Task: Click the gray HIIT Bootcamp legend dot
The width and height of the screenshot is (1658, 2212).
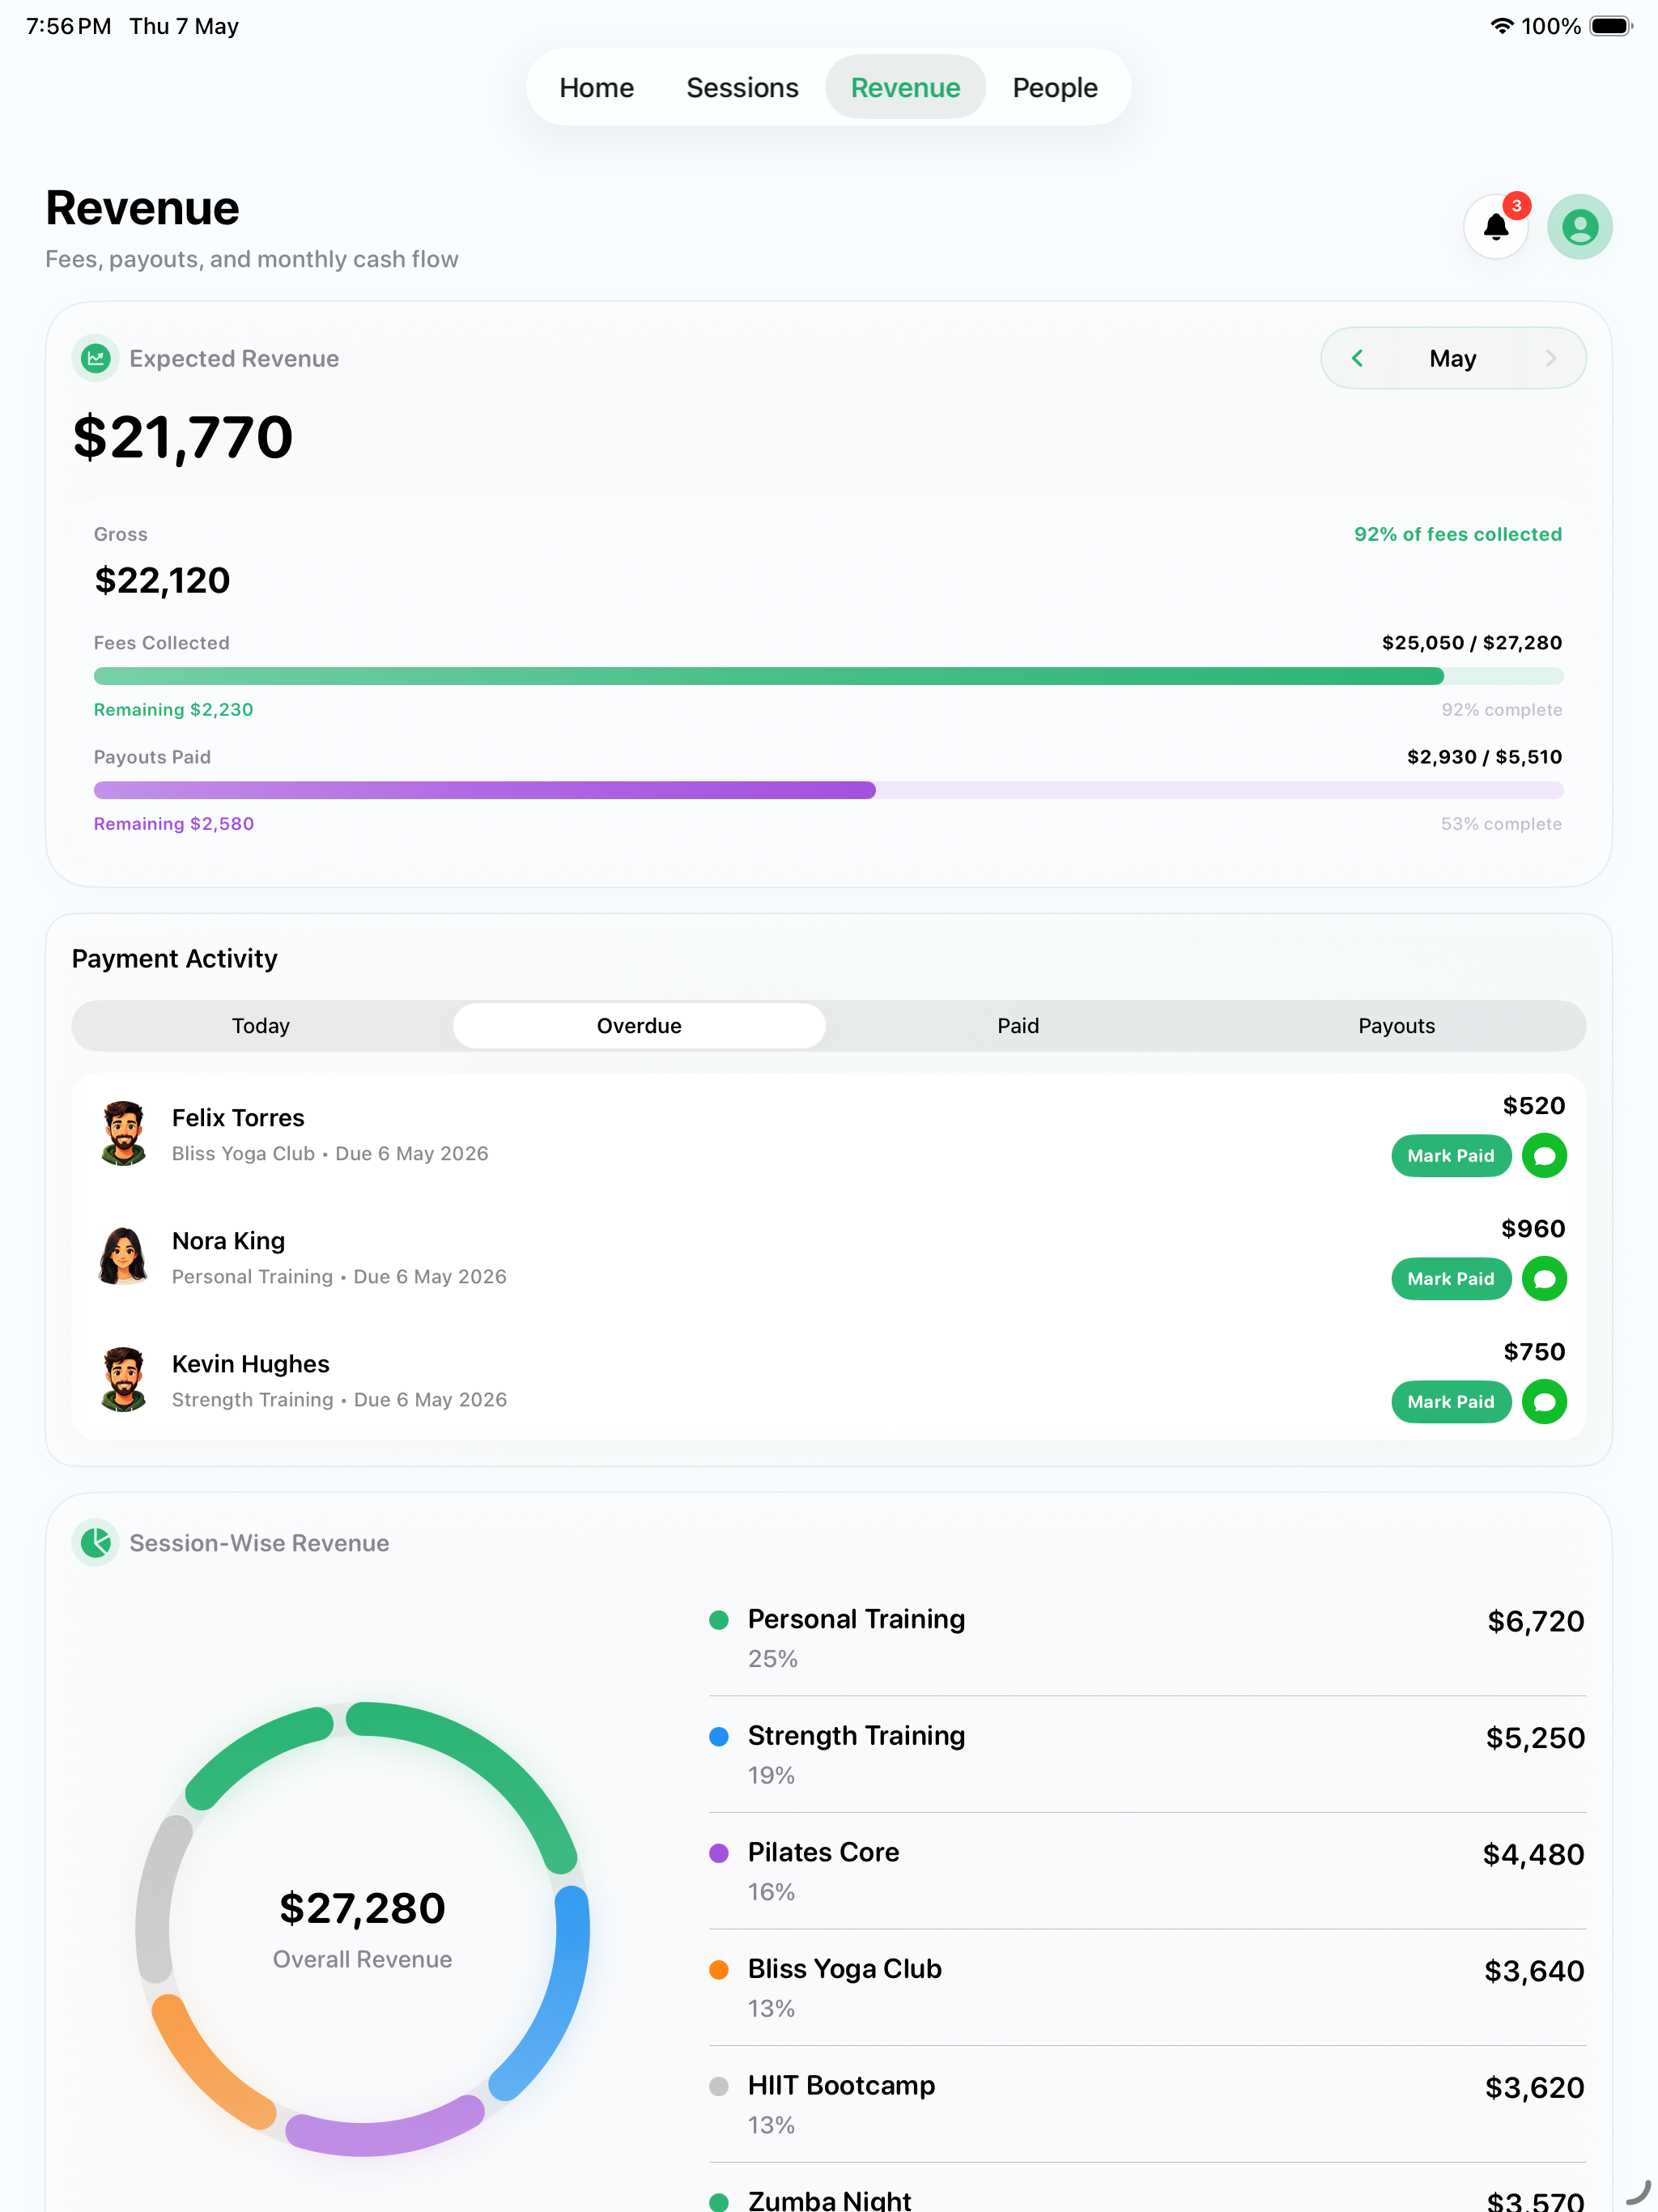Action: pyautogui.click(x=718, y=2086)
